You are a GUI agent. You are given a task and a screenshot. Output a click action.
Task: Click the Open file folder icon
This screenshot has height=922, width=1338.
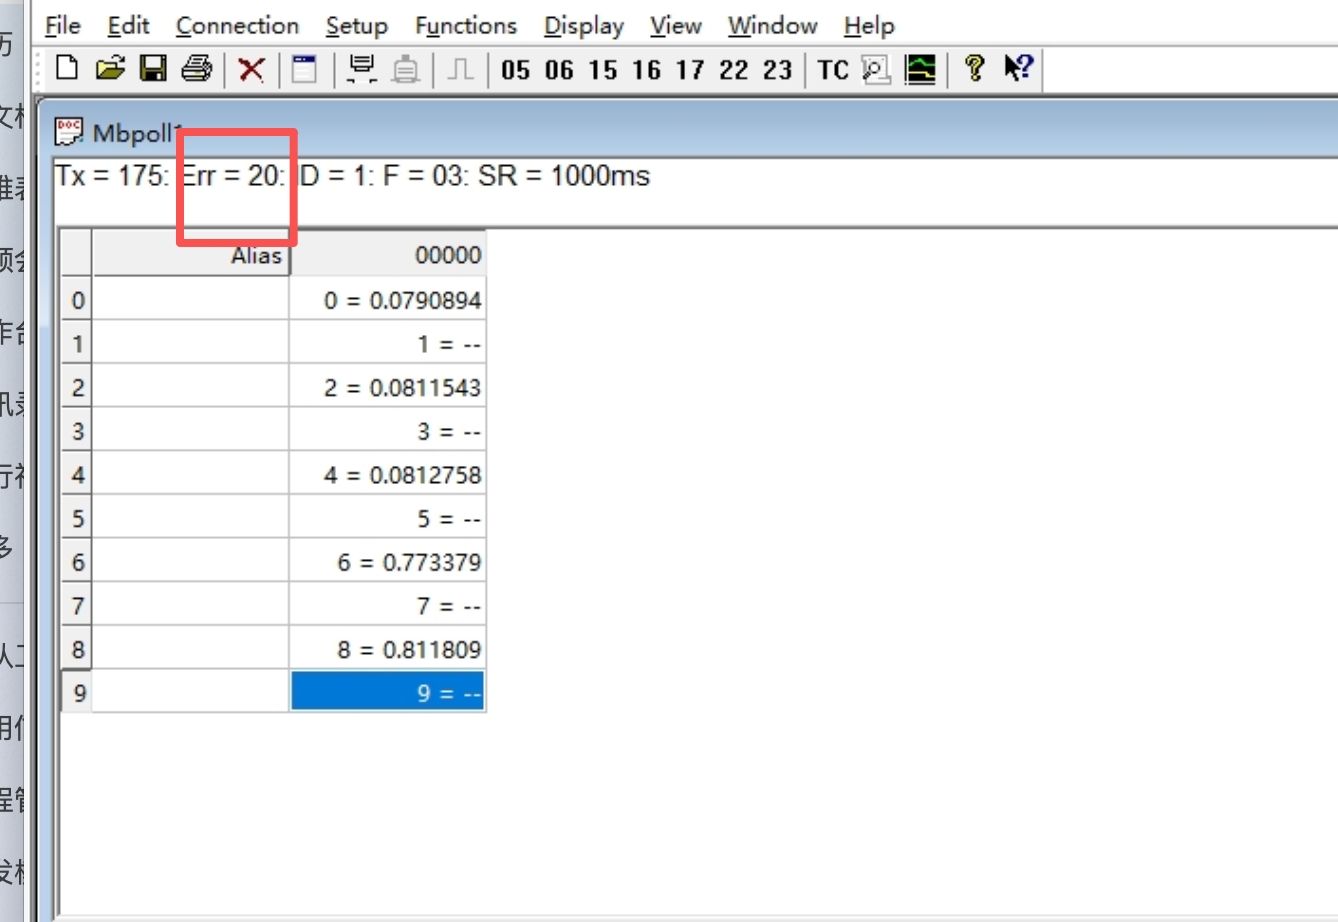click(x=110, y=69)
